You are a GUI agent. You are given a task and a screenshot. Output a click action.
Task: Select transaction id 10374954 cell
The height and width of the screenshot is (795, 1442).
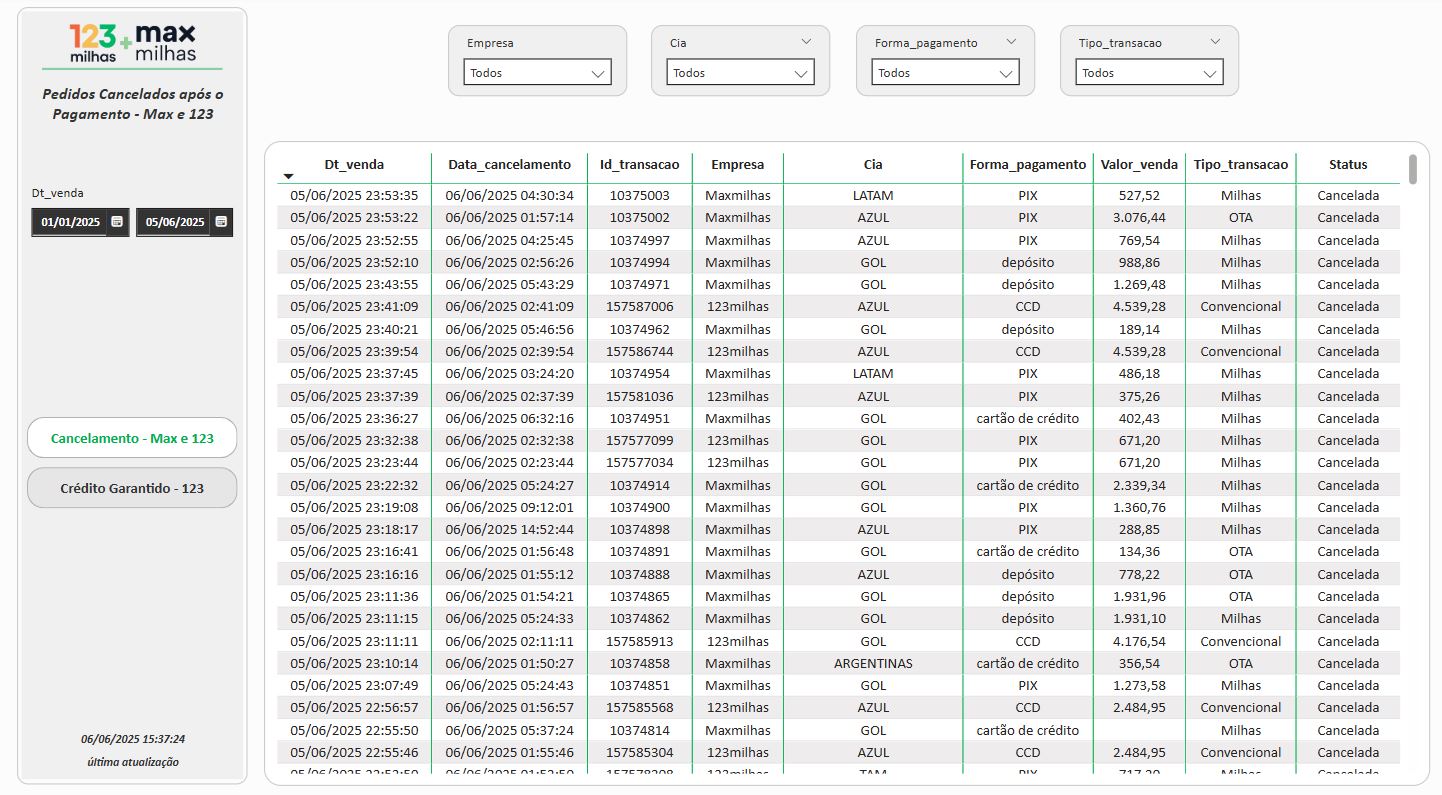640,373
